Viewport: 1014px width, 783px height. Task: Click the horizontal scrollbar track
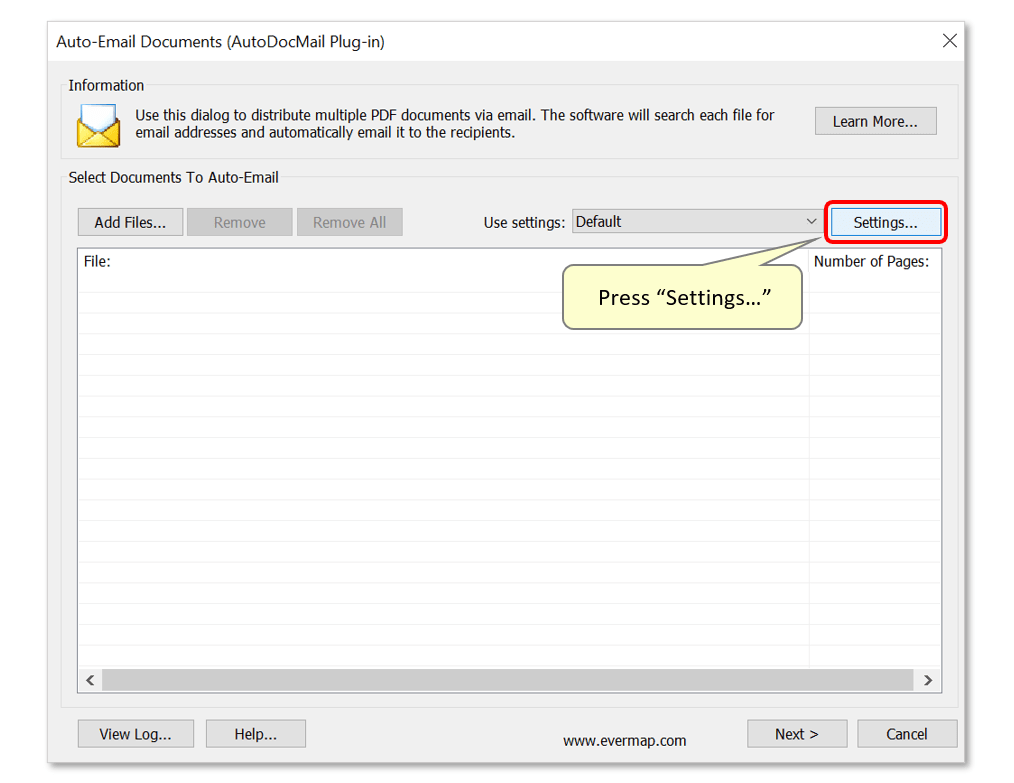point(508,680)
